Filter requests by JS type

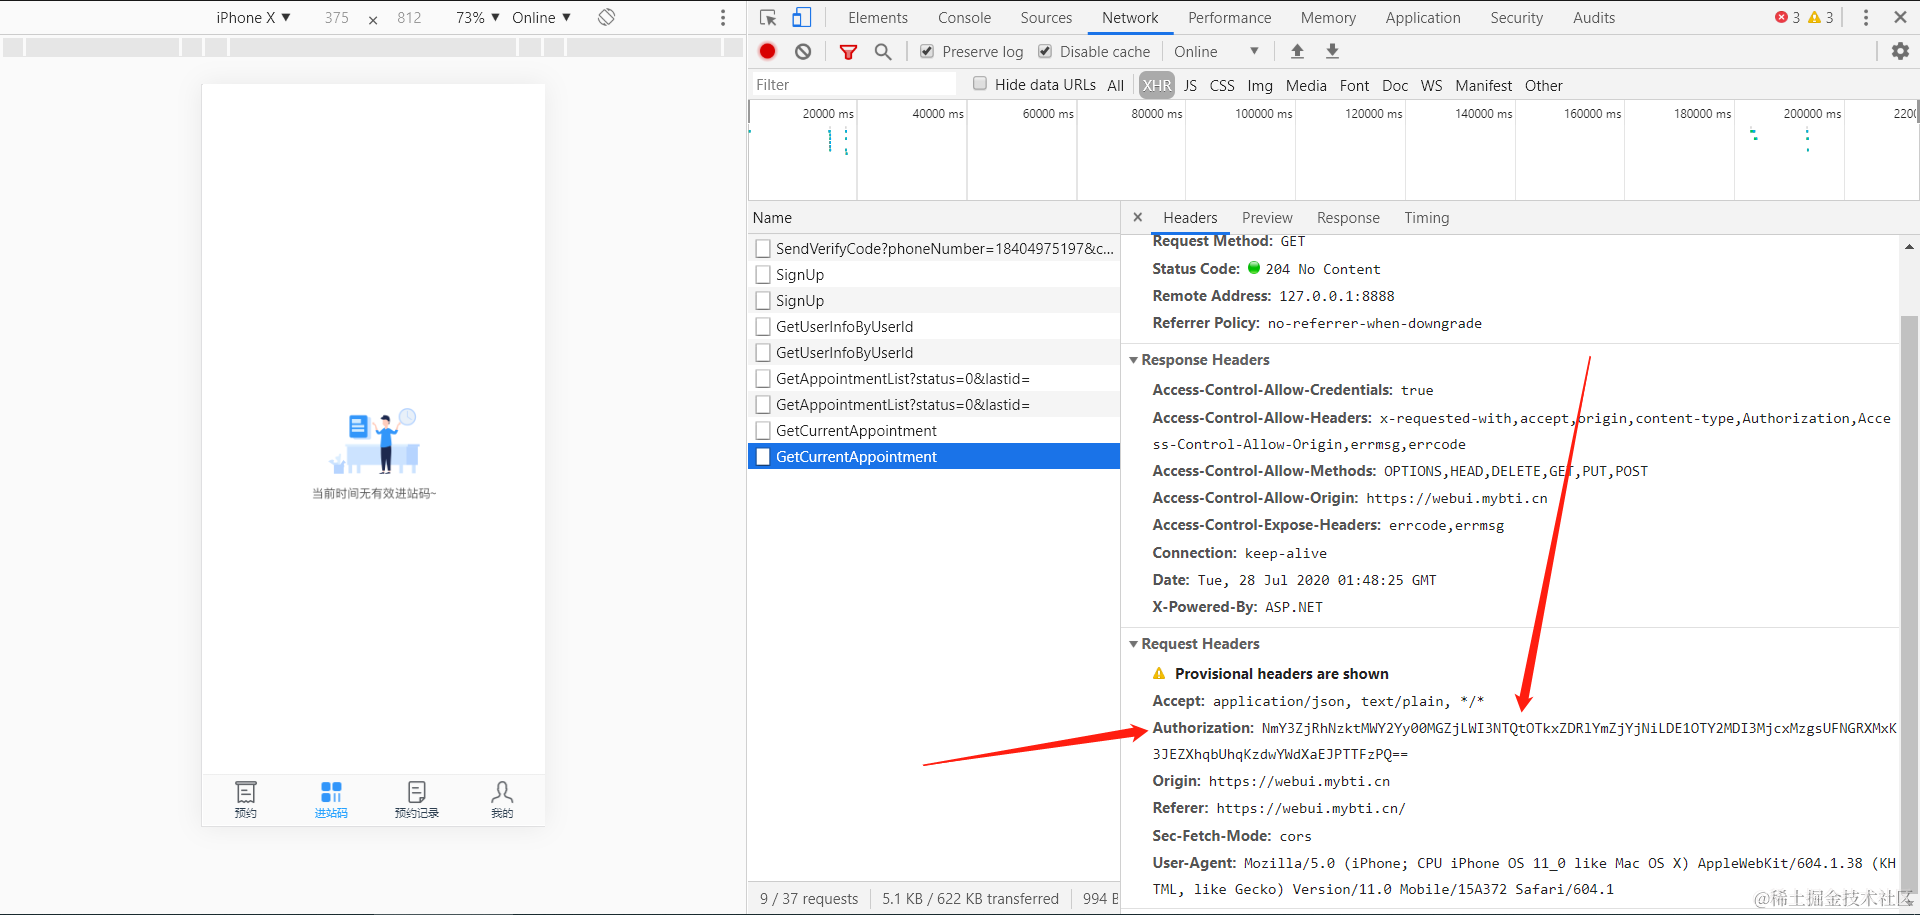tap(1190, 85)
